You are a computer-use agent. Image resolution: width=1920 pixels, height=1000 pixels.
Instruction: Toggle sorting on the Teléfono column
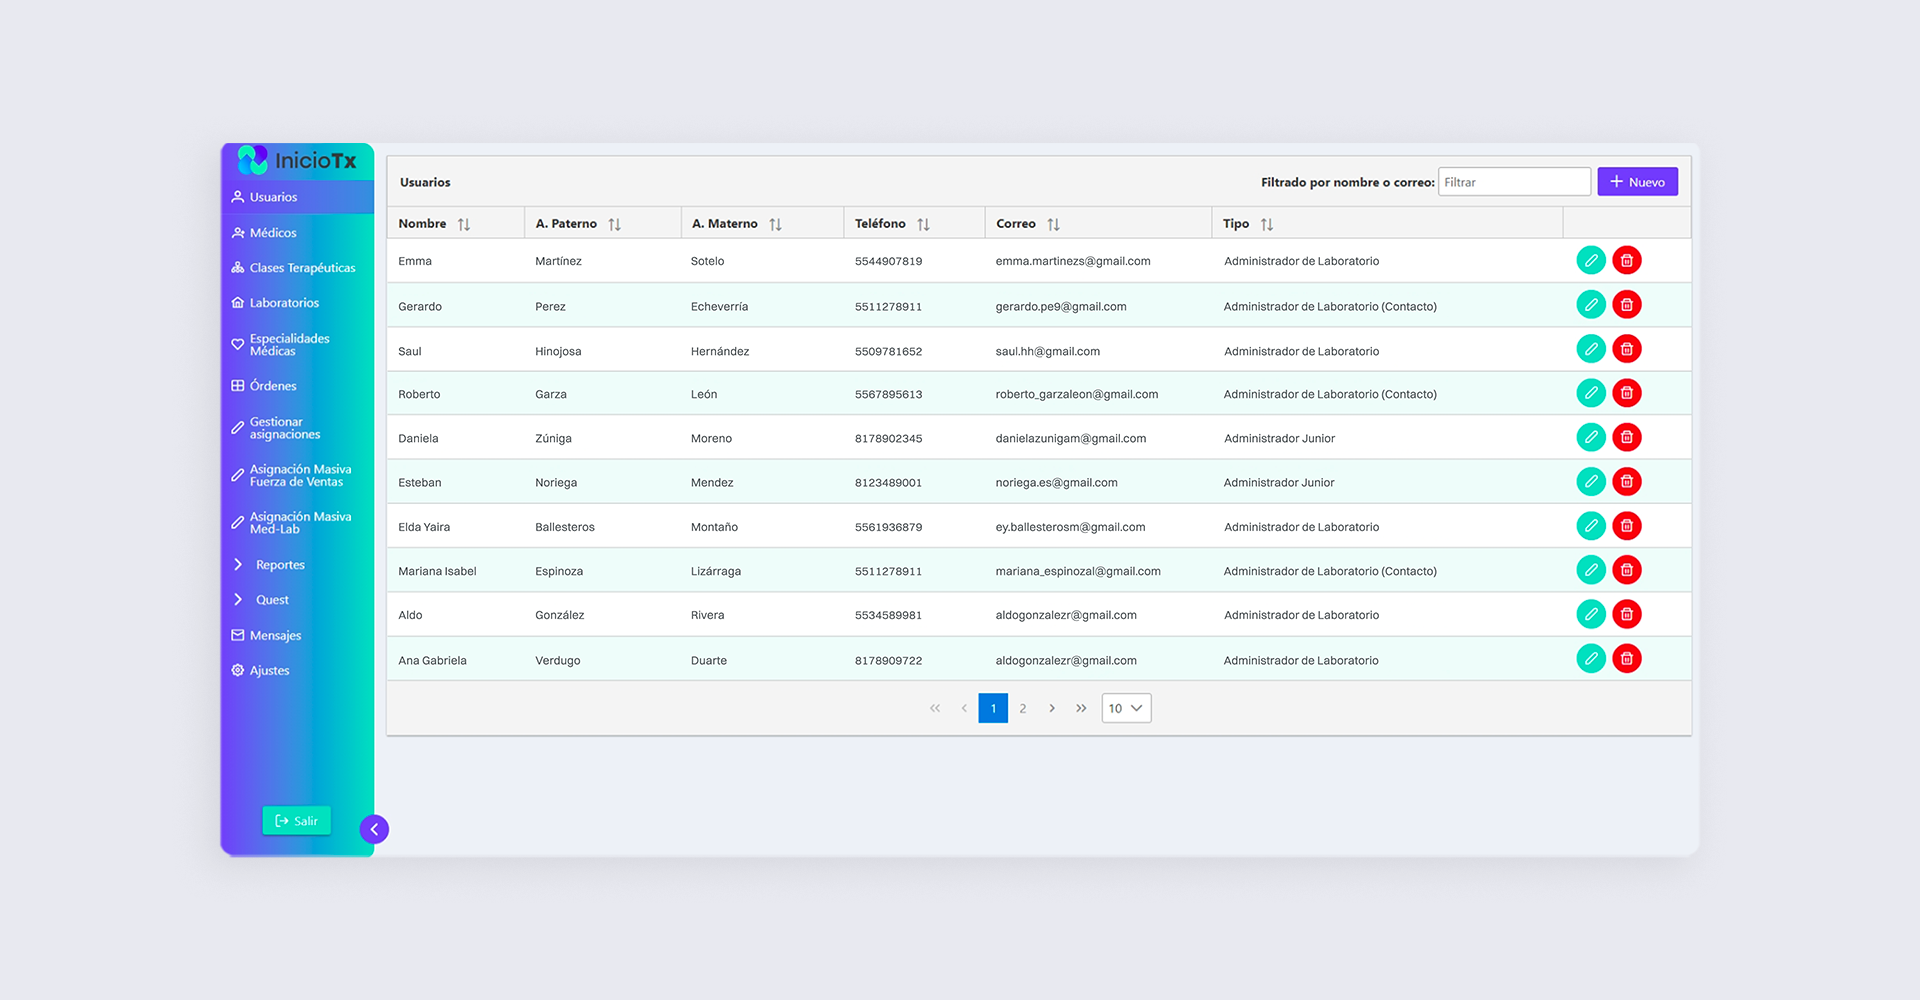pyautogui.click(x=923, y=225)
